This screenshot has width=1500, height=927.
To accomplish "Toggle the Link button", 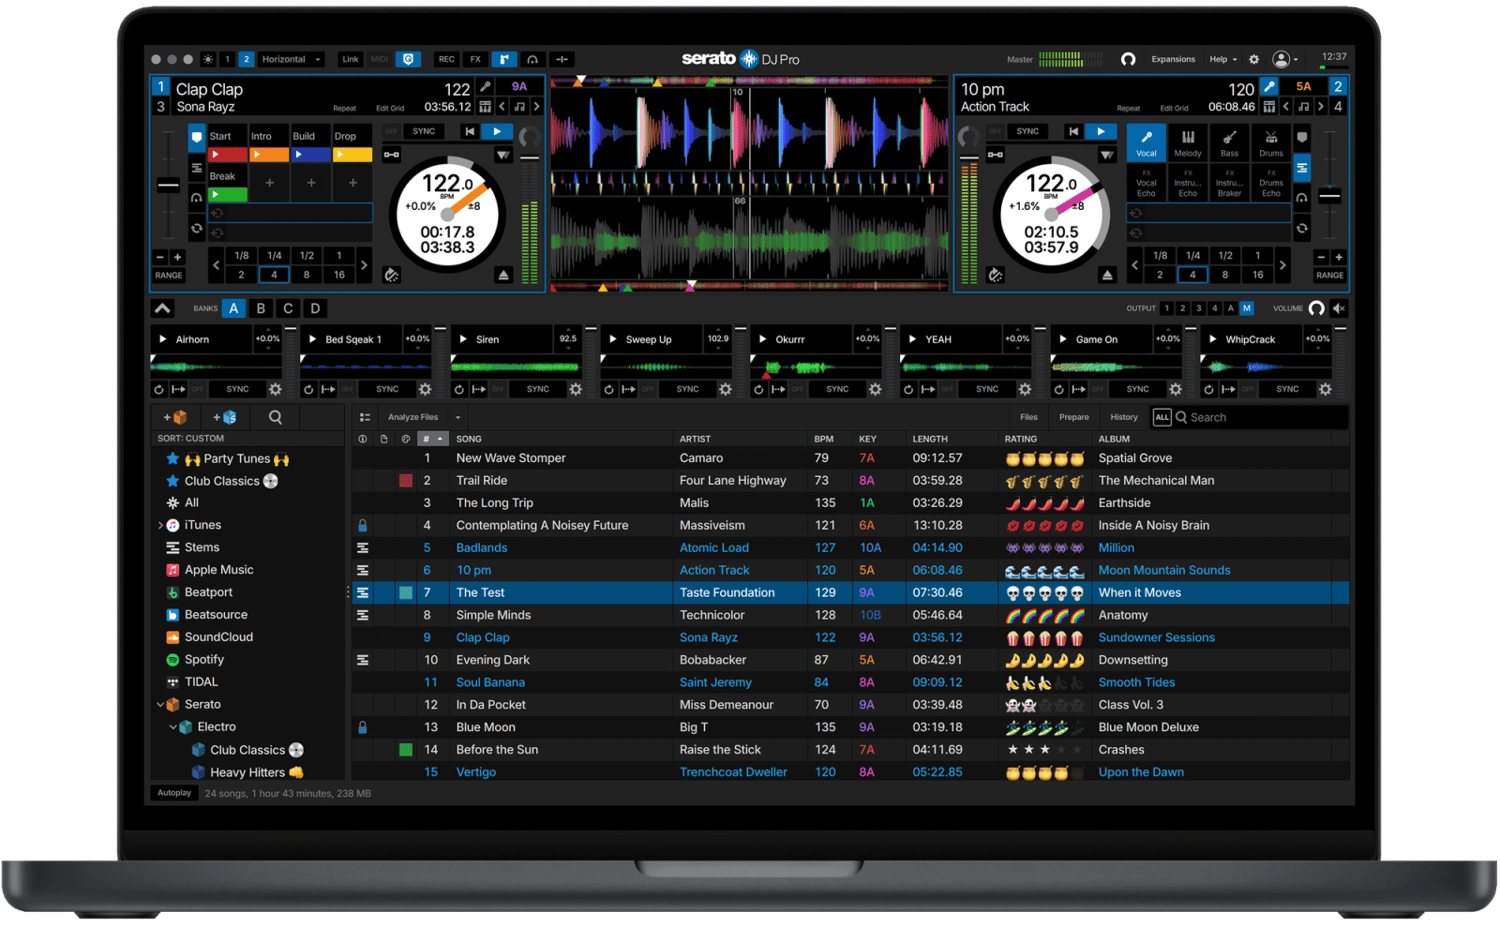I will (x=350, y=60).
